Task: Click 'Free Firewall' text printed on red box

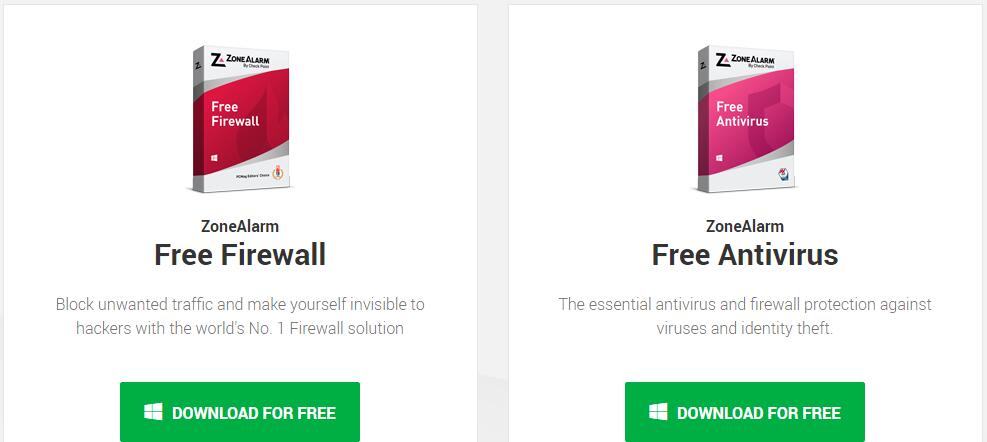Action: pos(235,113)
